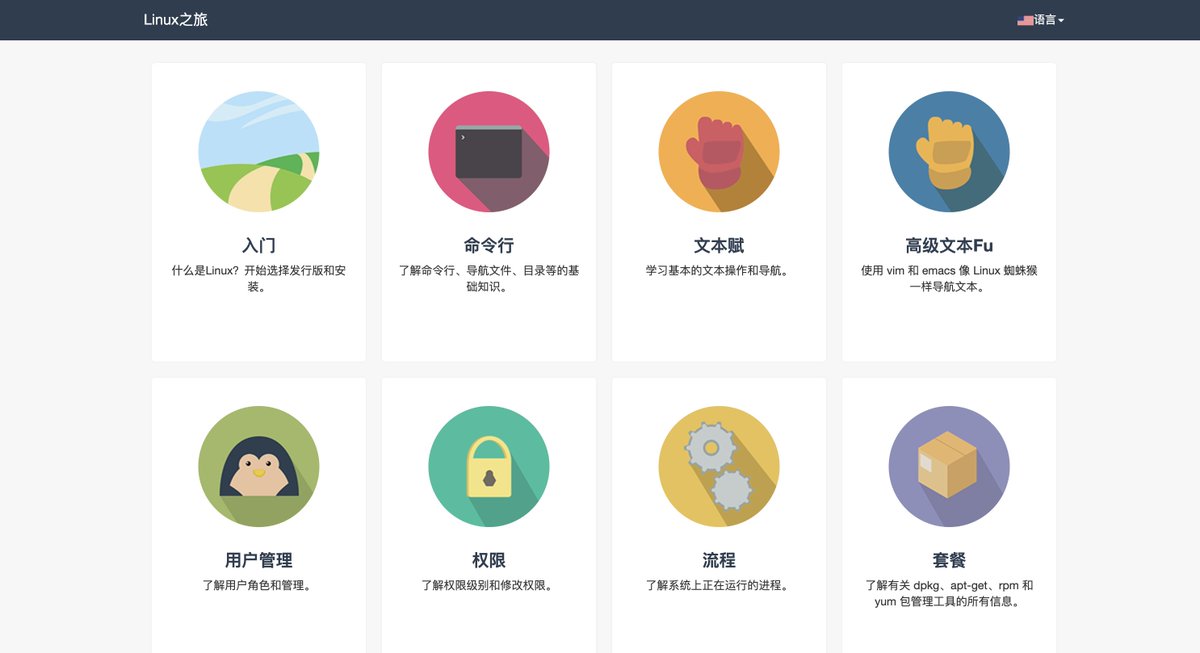Select the landscape icon above 入门
This screenshot has height=653, width=1200.
click(x=258, y=151)
